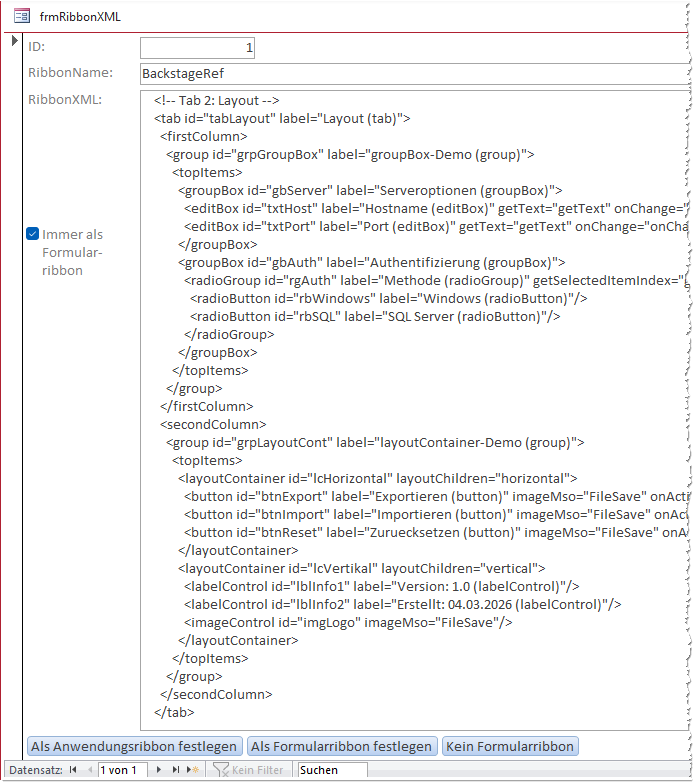Click the groupBox id="gbServer" line
Image resolution: width=696 pixels, height=784 pixels.
[370, 190]
